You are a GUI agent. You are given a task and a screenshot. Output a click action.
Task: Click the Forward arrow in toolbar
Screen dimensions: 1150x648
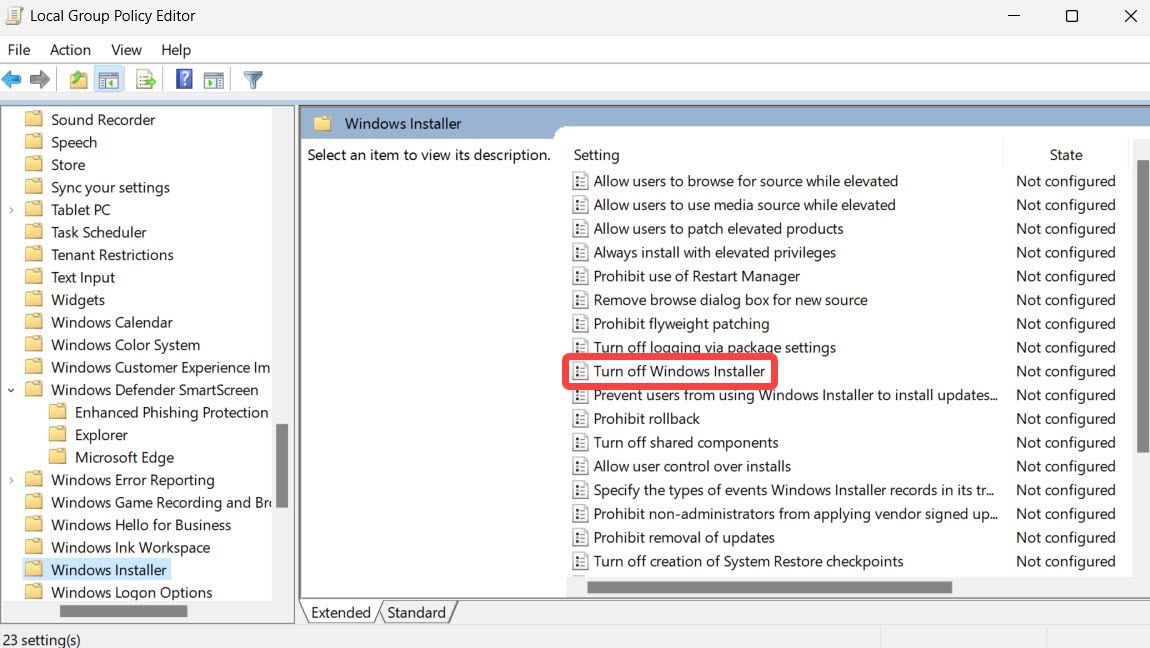click(x=40, y=80)
